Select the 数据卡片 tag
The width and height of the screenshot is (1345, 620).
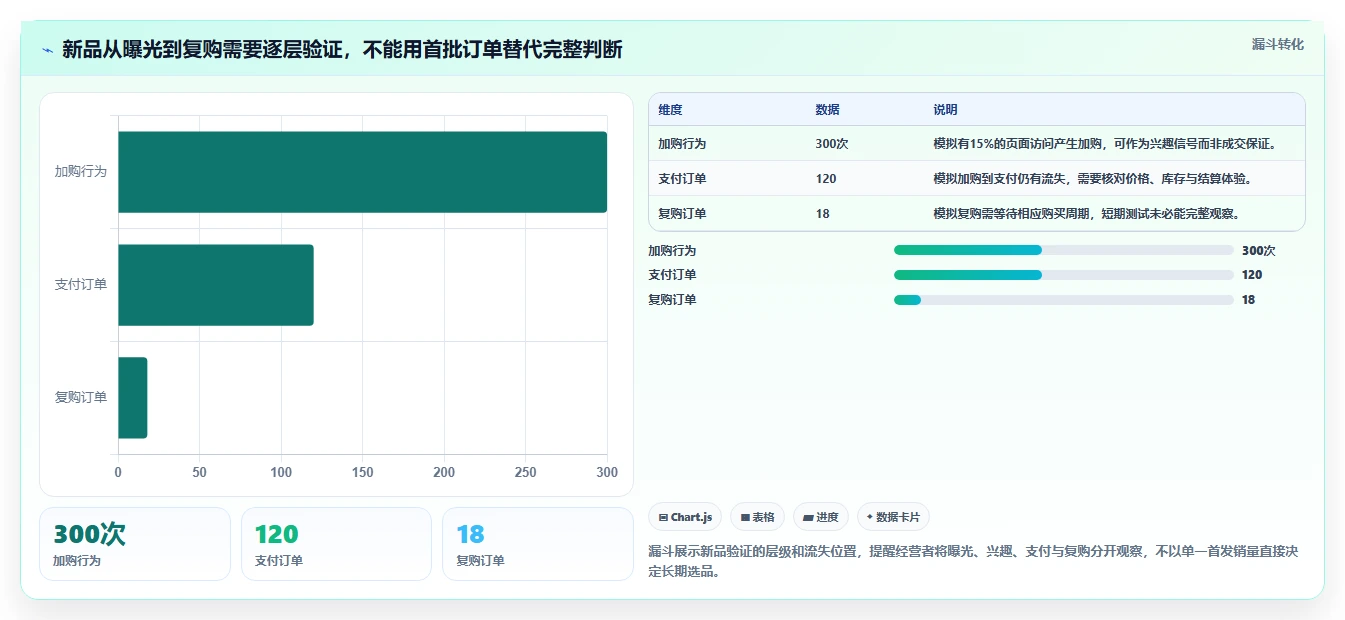click(x=893, y=517)
